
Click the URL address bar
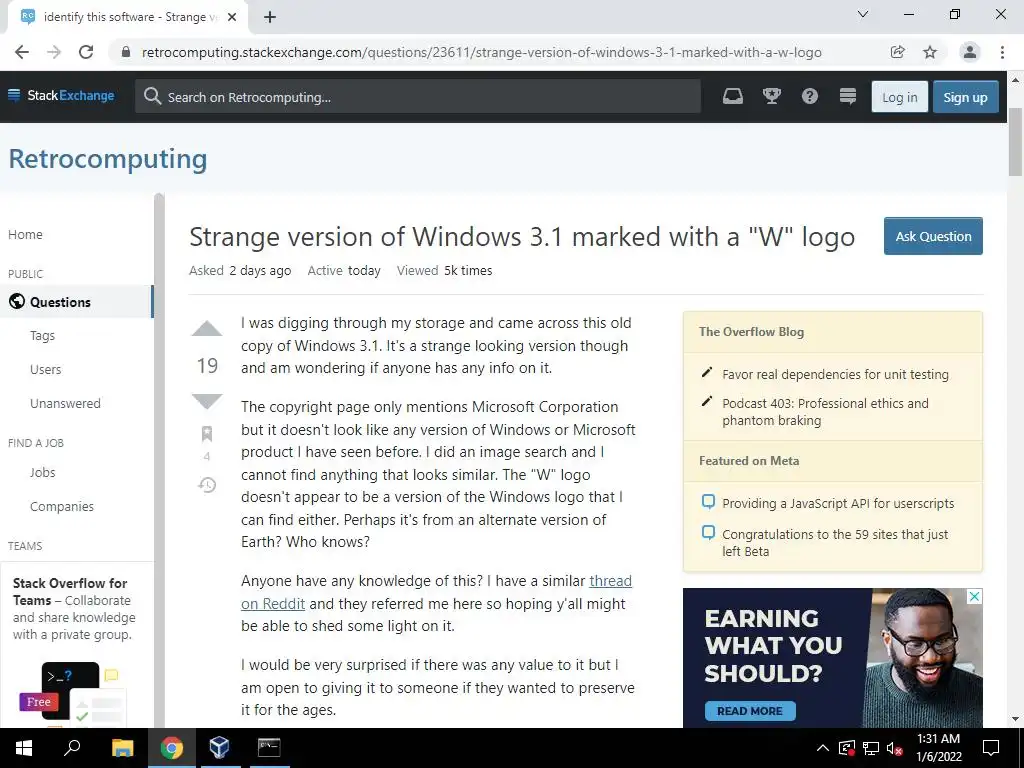(x=481, y=52)
